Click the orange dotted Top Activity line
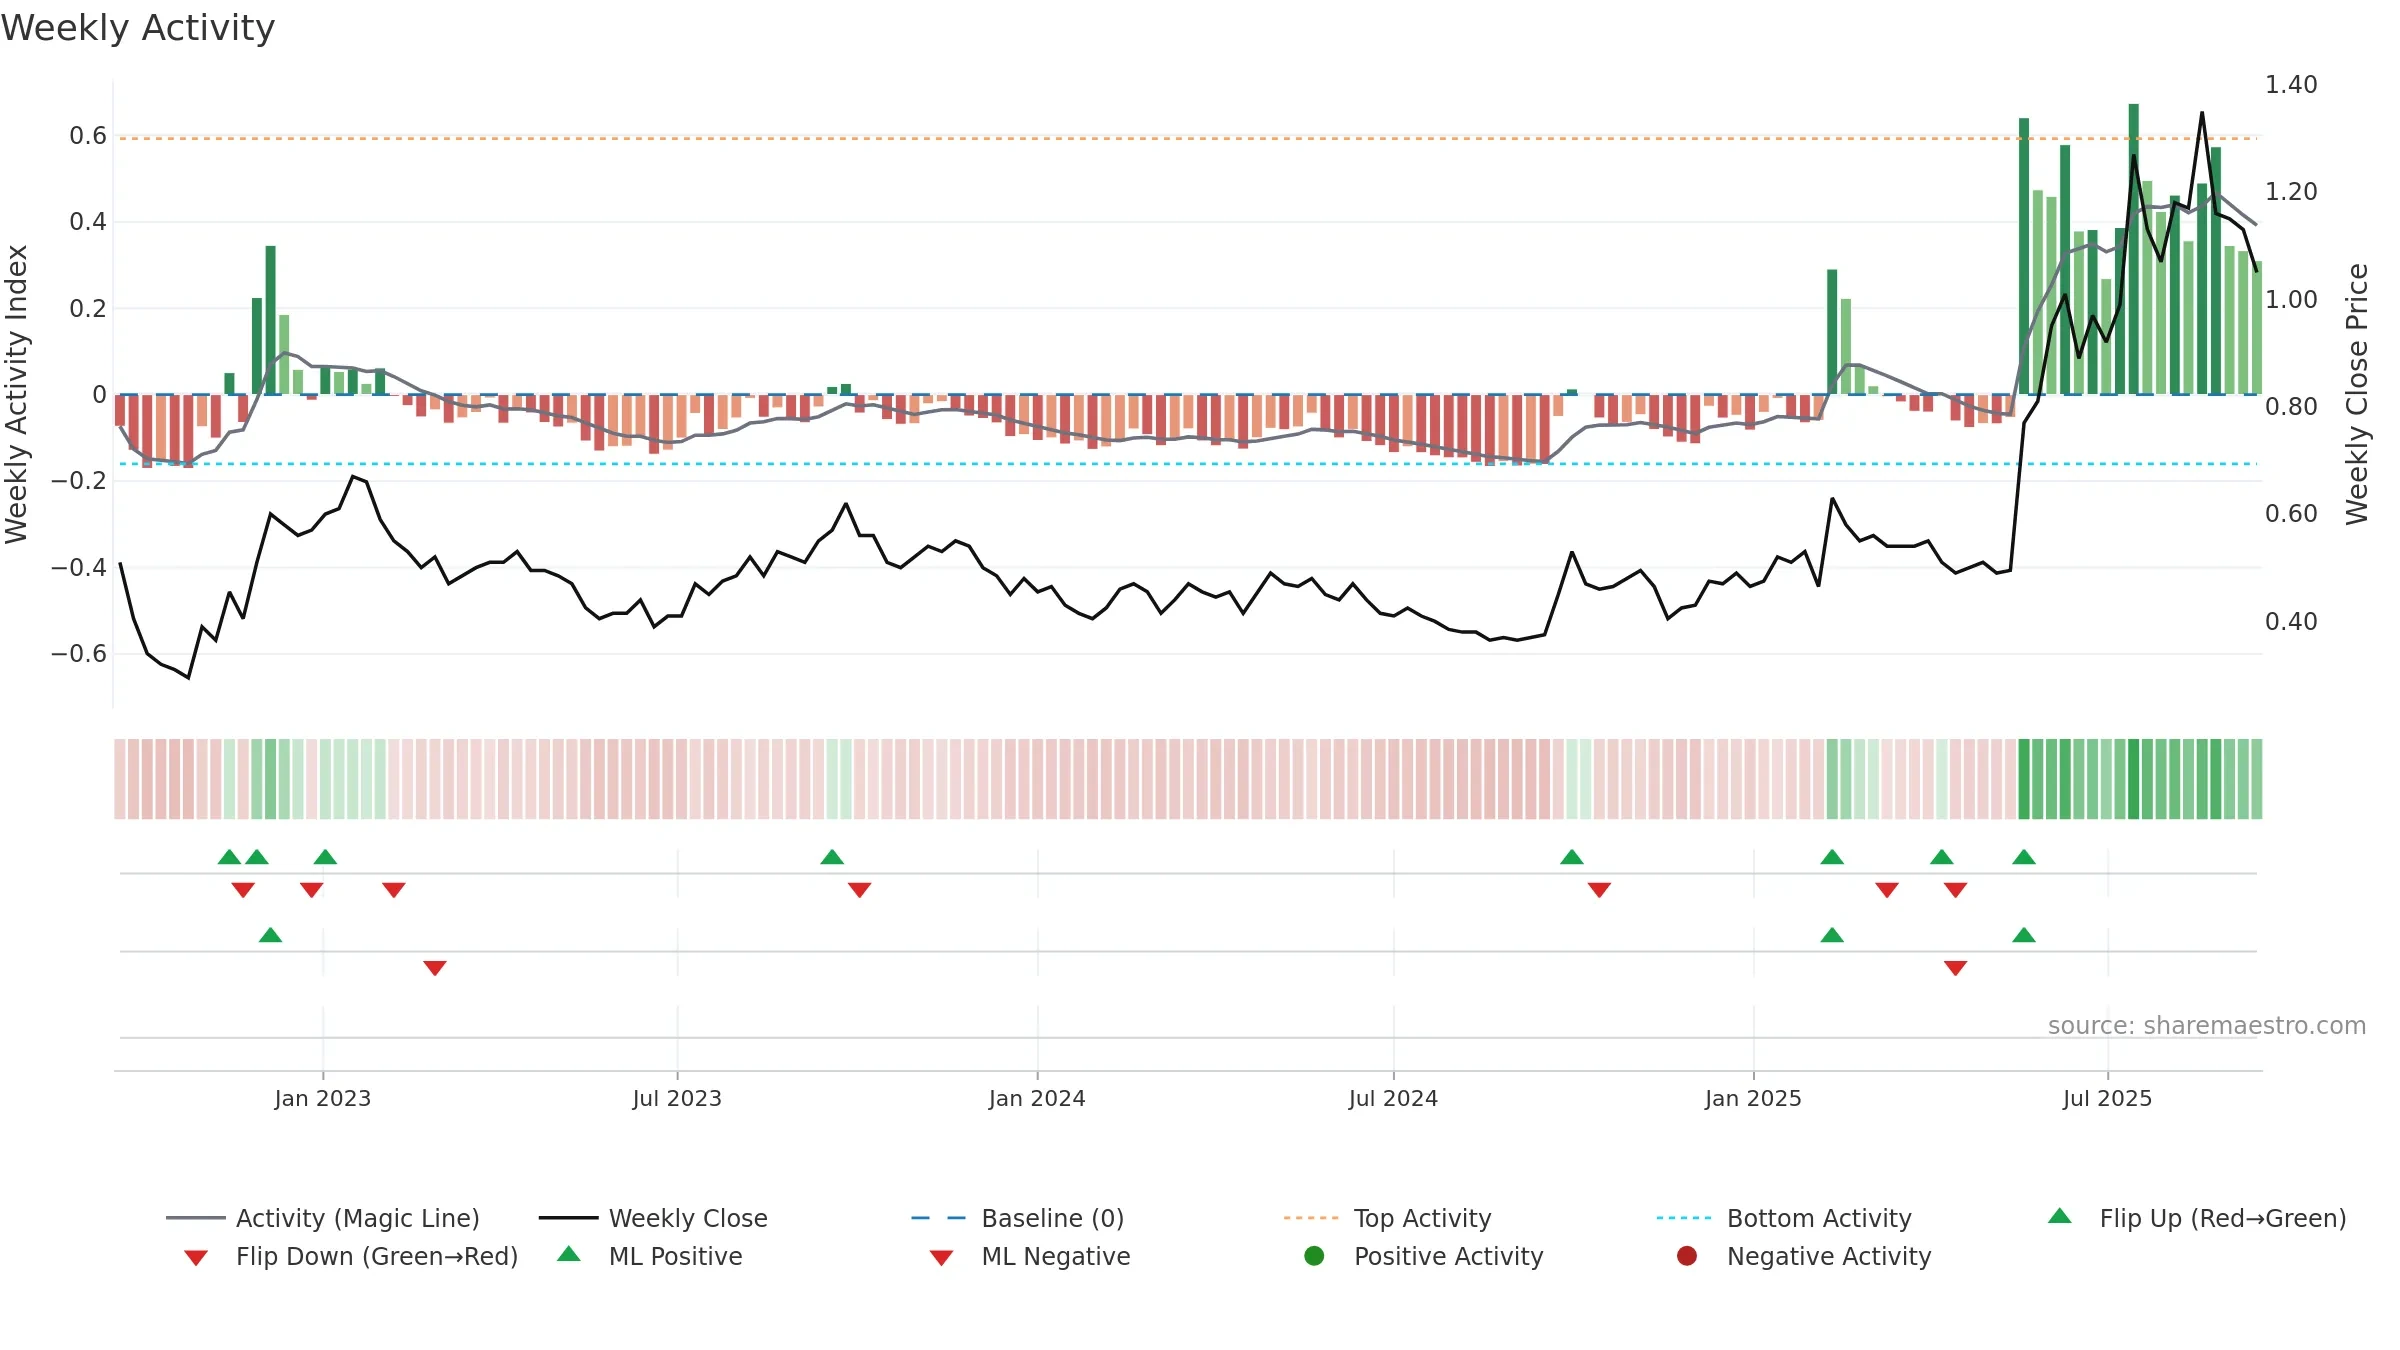Image resolution: width=2400 pixels, height=1350 pixels. [x=1188, y=138]
